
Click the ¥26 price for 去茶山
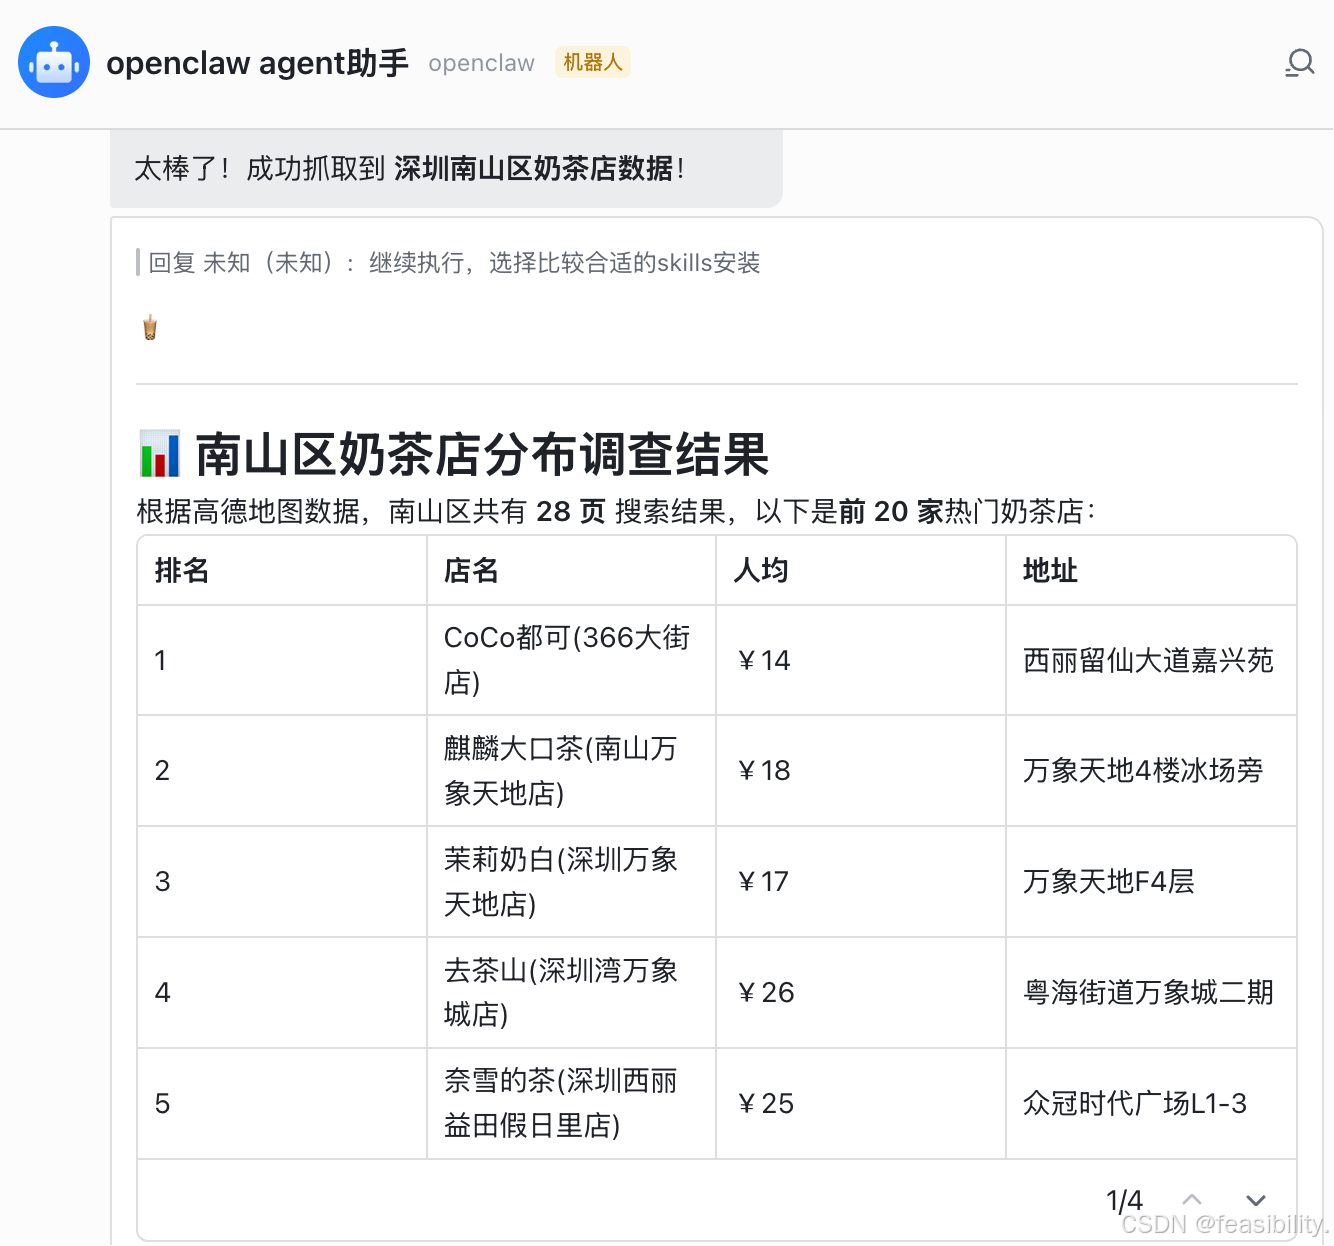pyautogui.click(x=765, y=992)
